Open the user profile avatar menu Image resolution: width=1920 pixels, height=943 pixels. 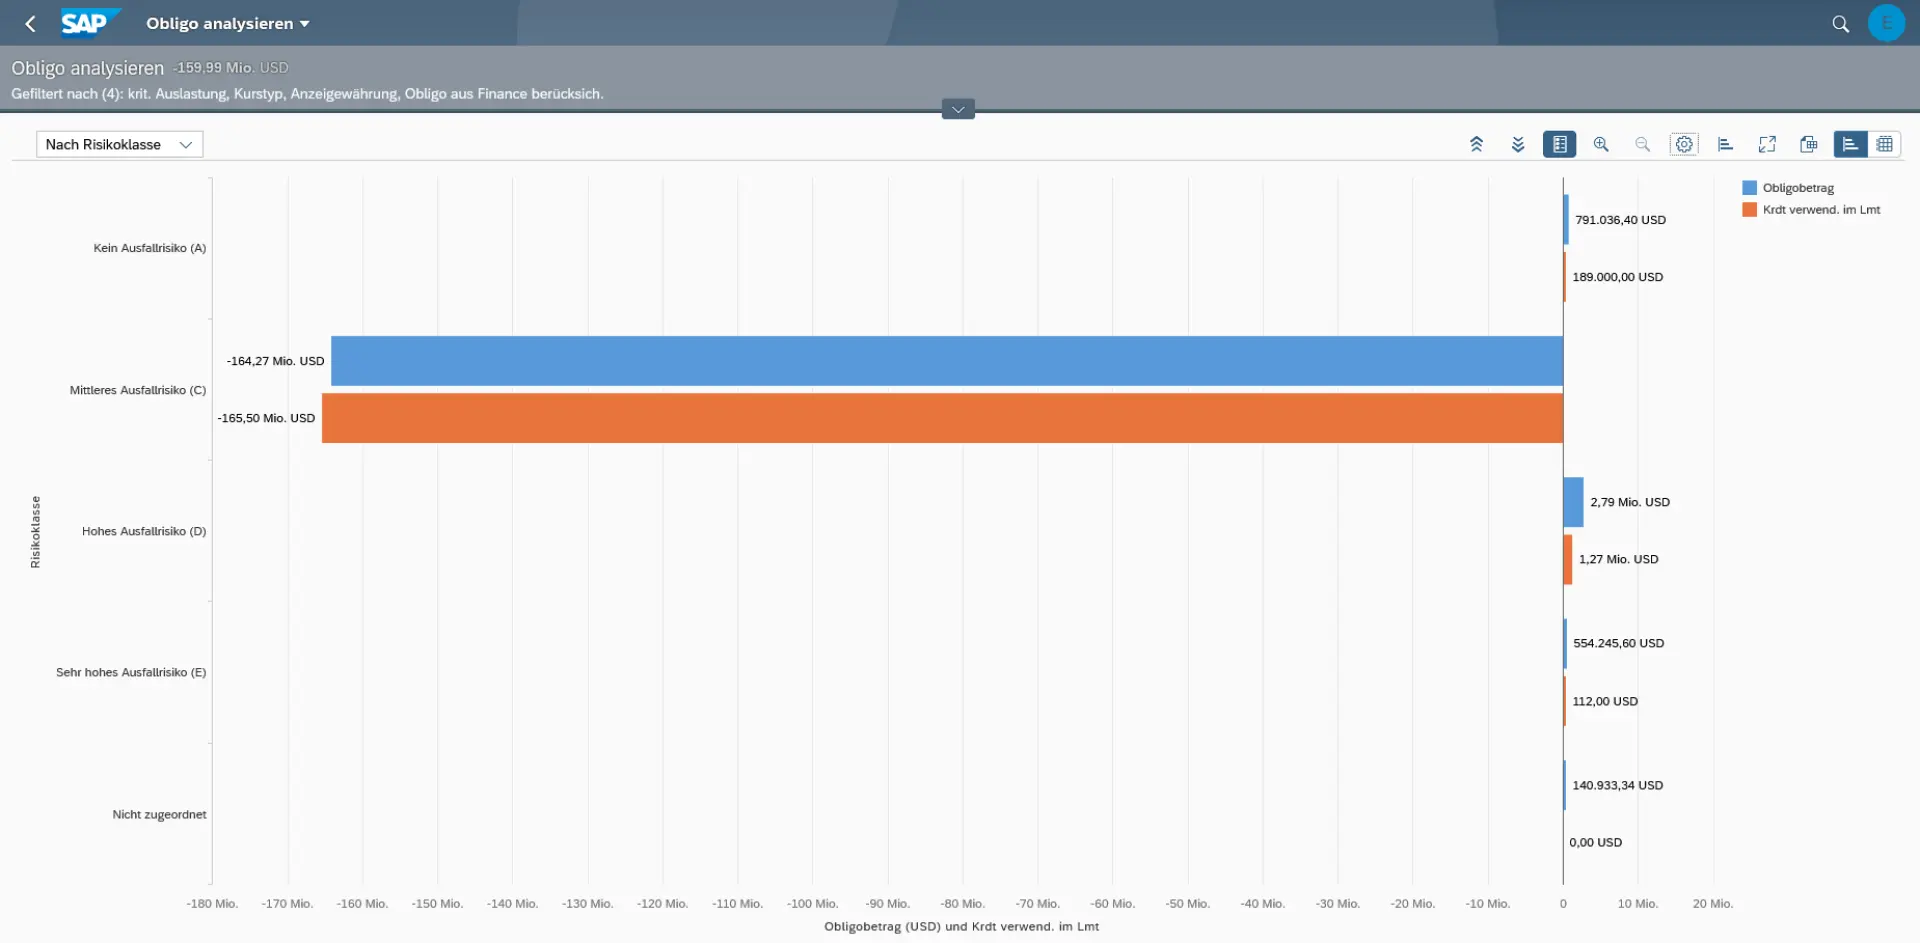(x=1886, y=23)
